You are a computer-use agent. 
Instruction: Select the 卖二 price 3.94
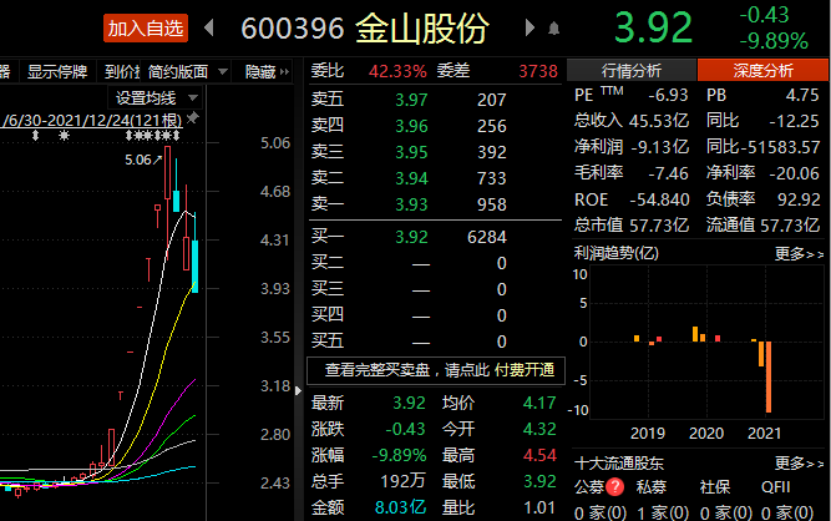click(x=411, y=178)
